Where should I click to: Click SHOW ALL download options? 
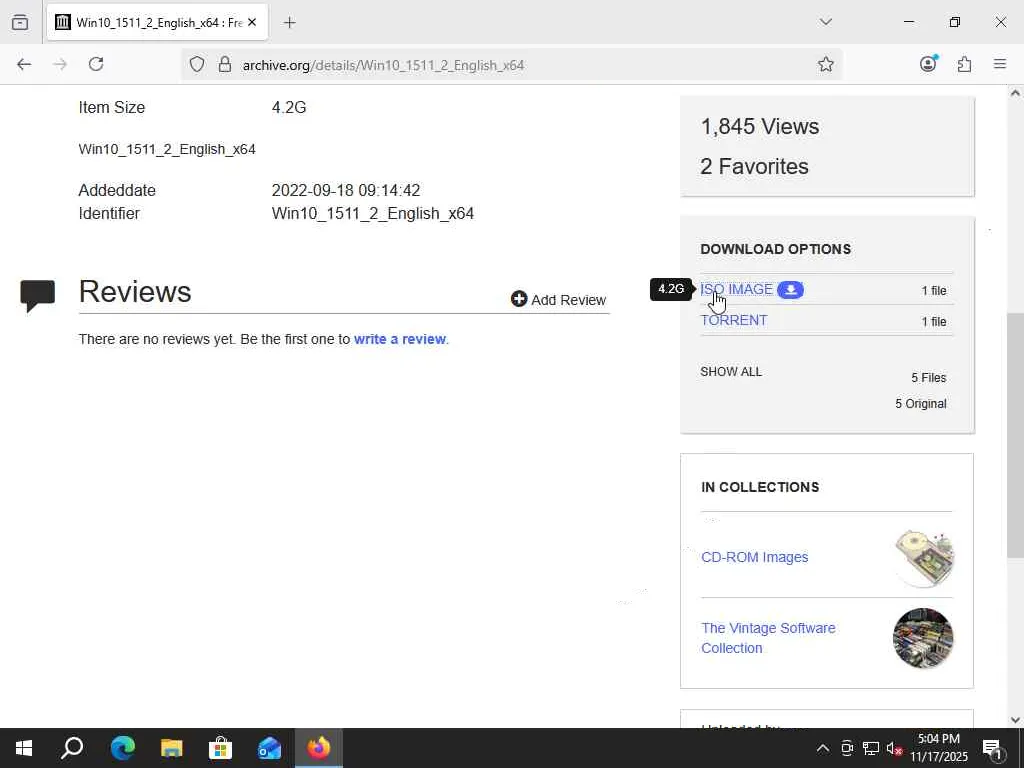[x=731, y=372]
